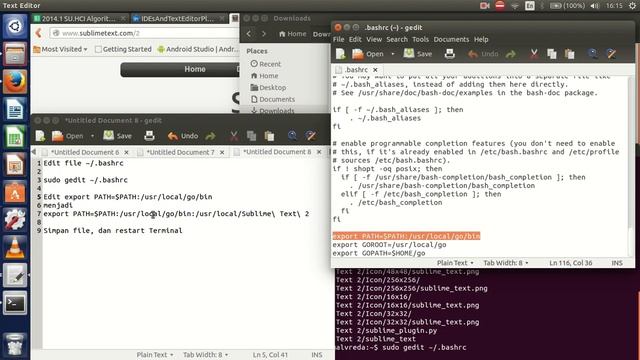Click Paste icon in Untitled Document gedit
The height and width of the screenshot is (360, 640).
(269, 136)
